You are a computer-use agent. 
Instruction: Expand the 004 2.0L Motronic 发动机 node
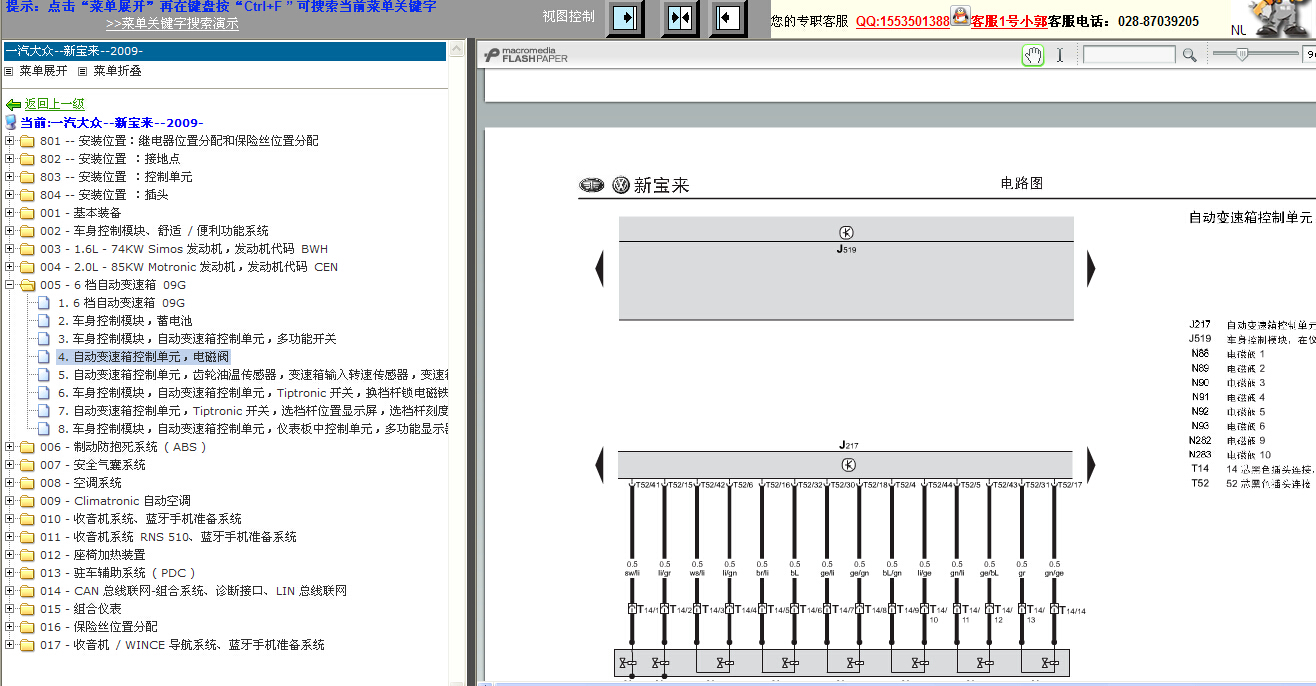tap(9, 267)
